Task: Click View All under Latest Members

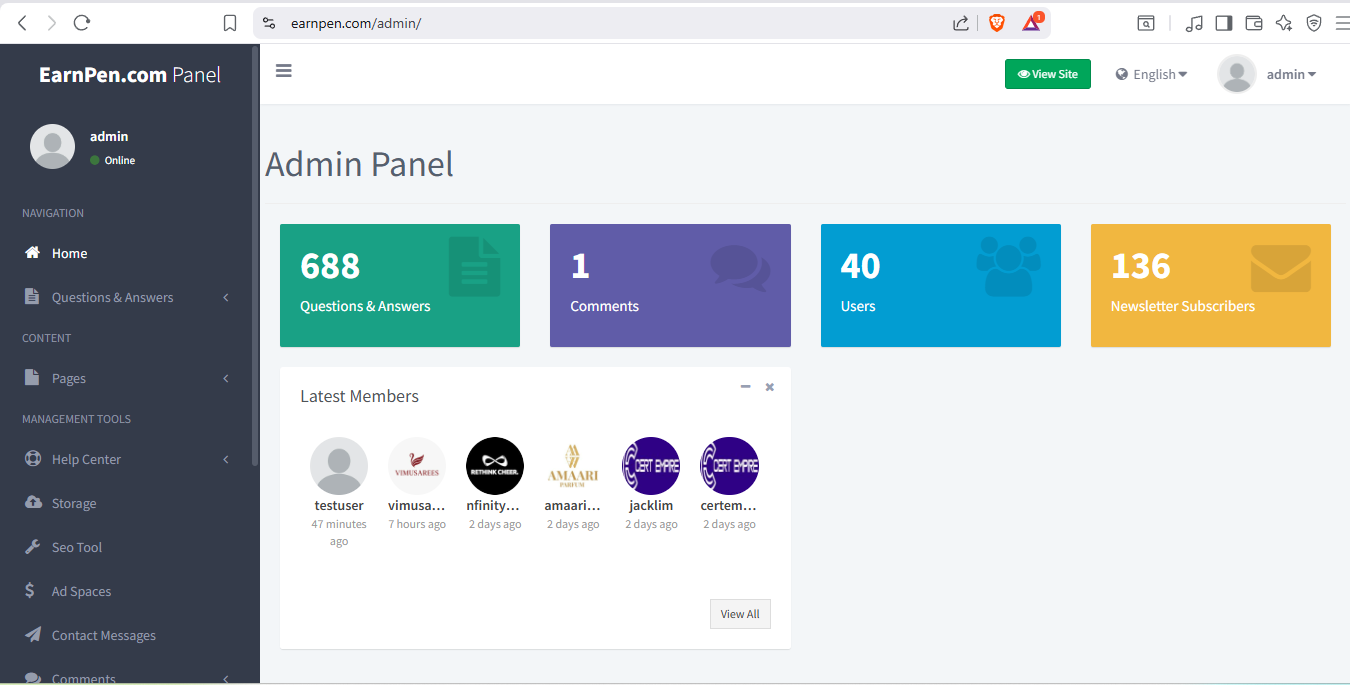Action: (x=740, y=613)
